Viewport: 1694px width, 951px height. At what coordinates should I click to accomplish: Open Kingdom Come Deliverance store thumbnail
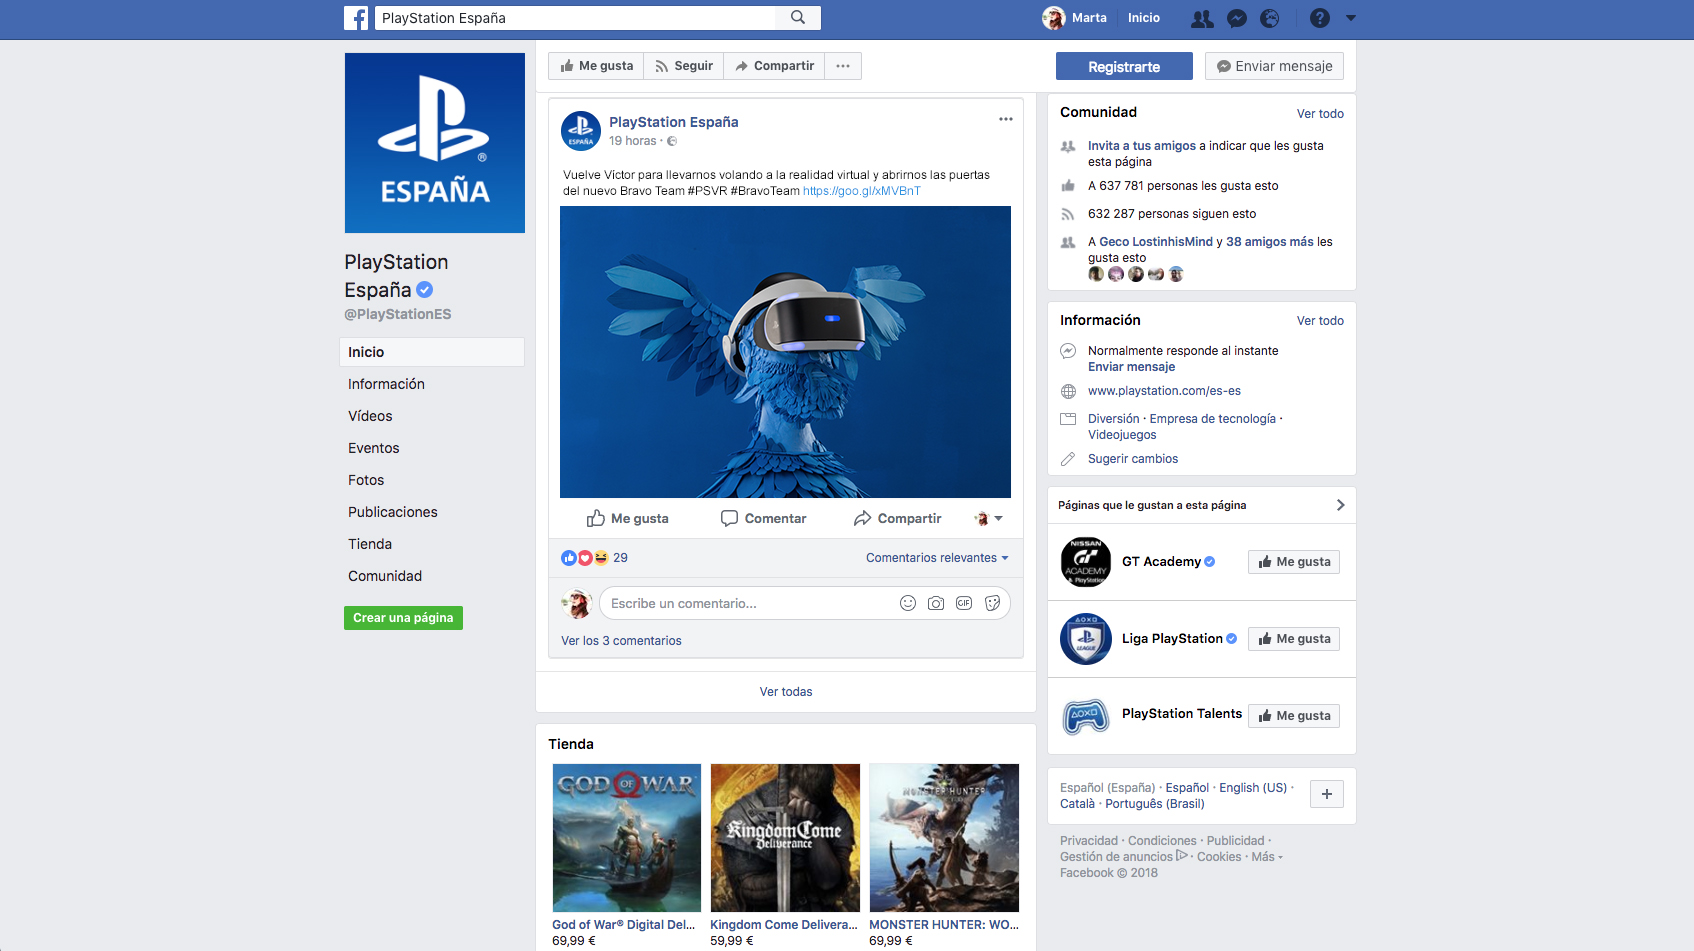point(785,838)
